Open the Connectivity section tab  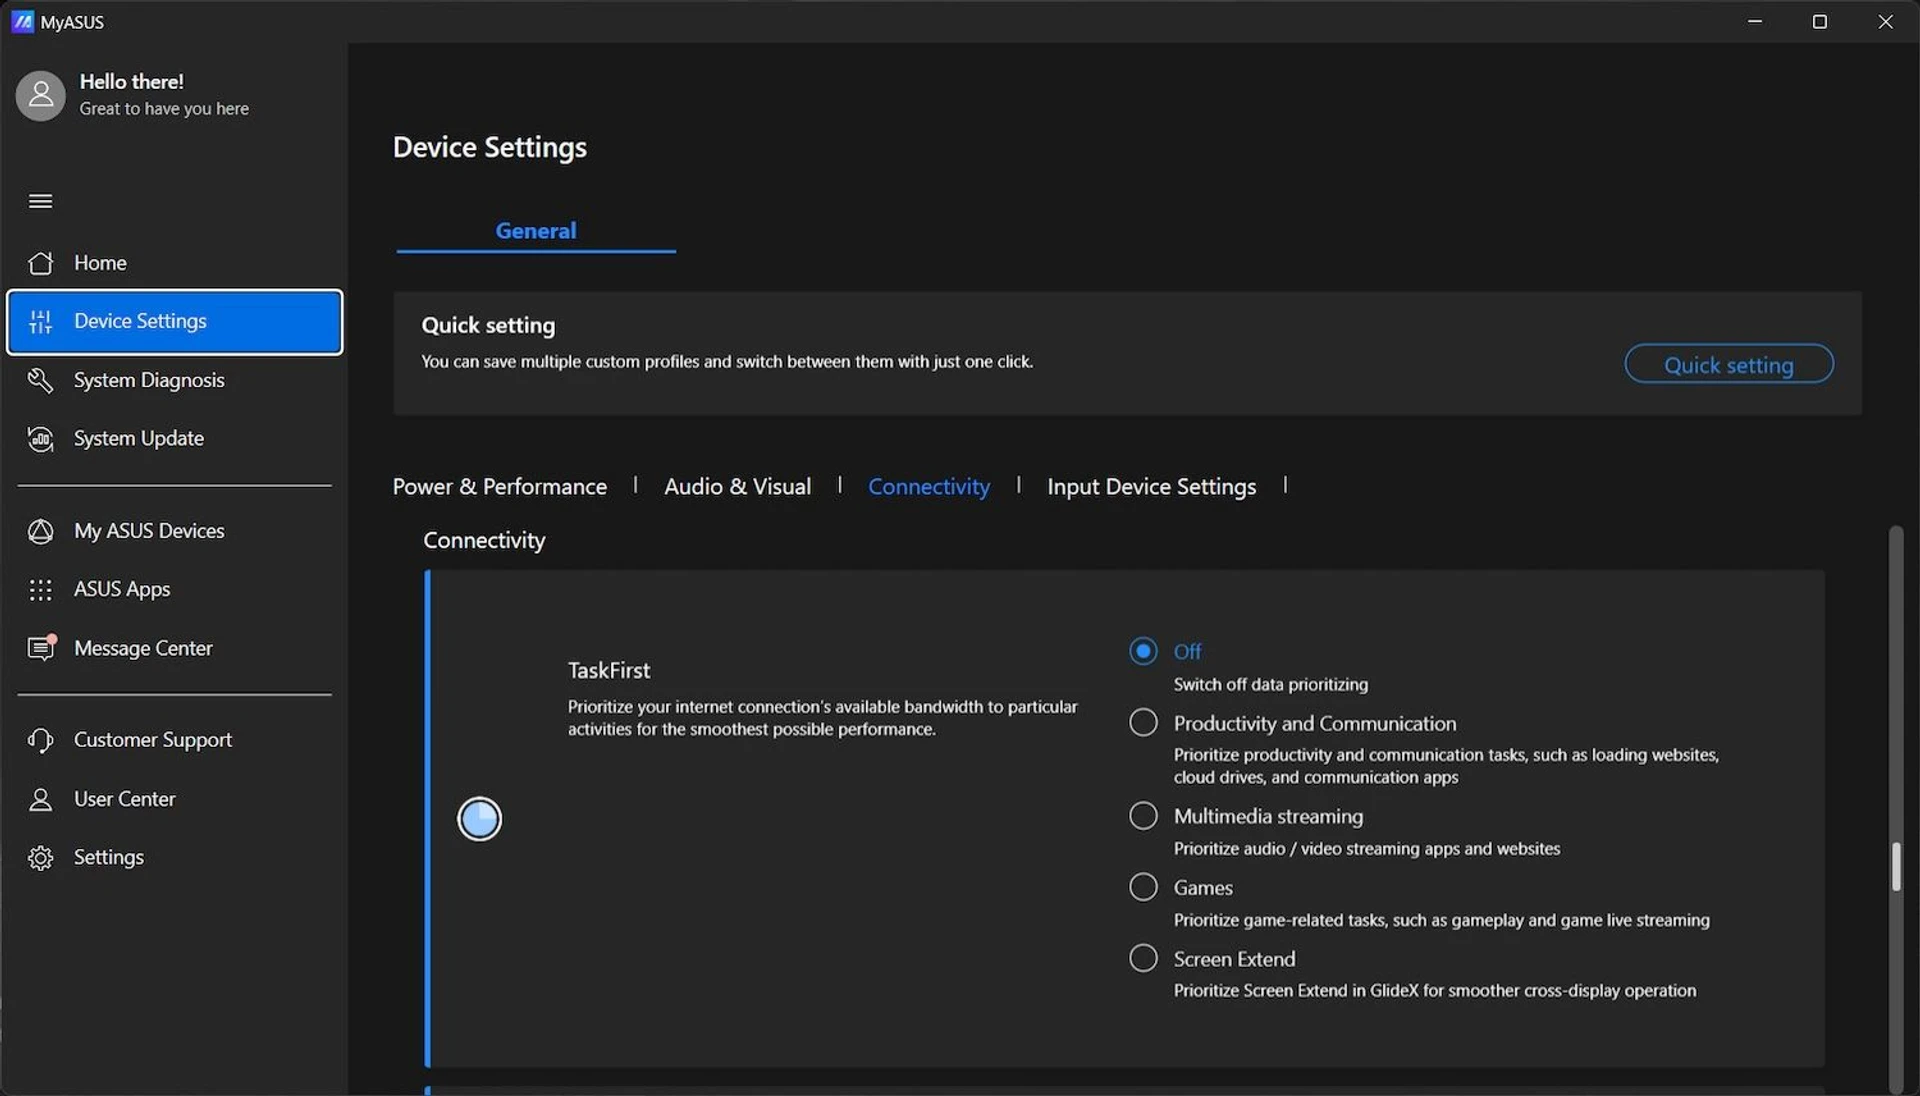pos(929,487)
